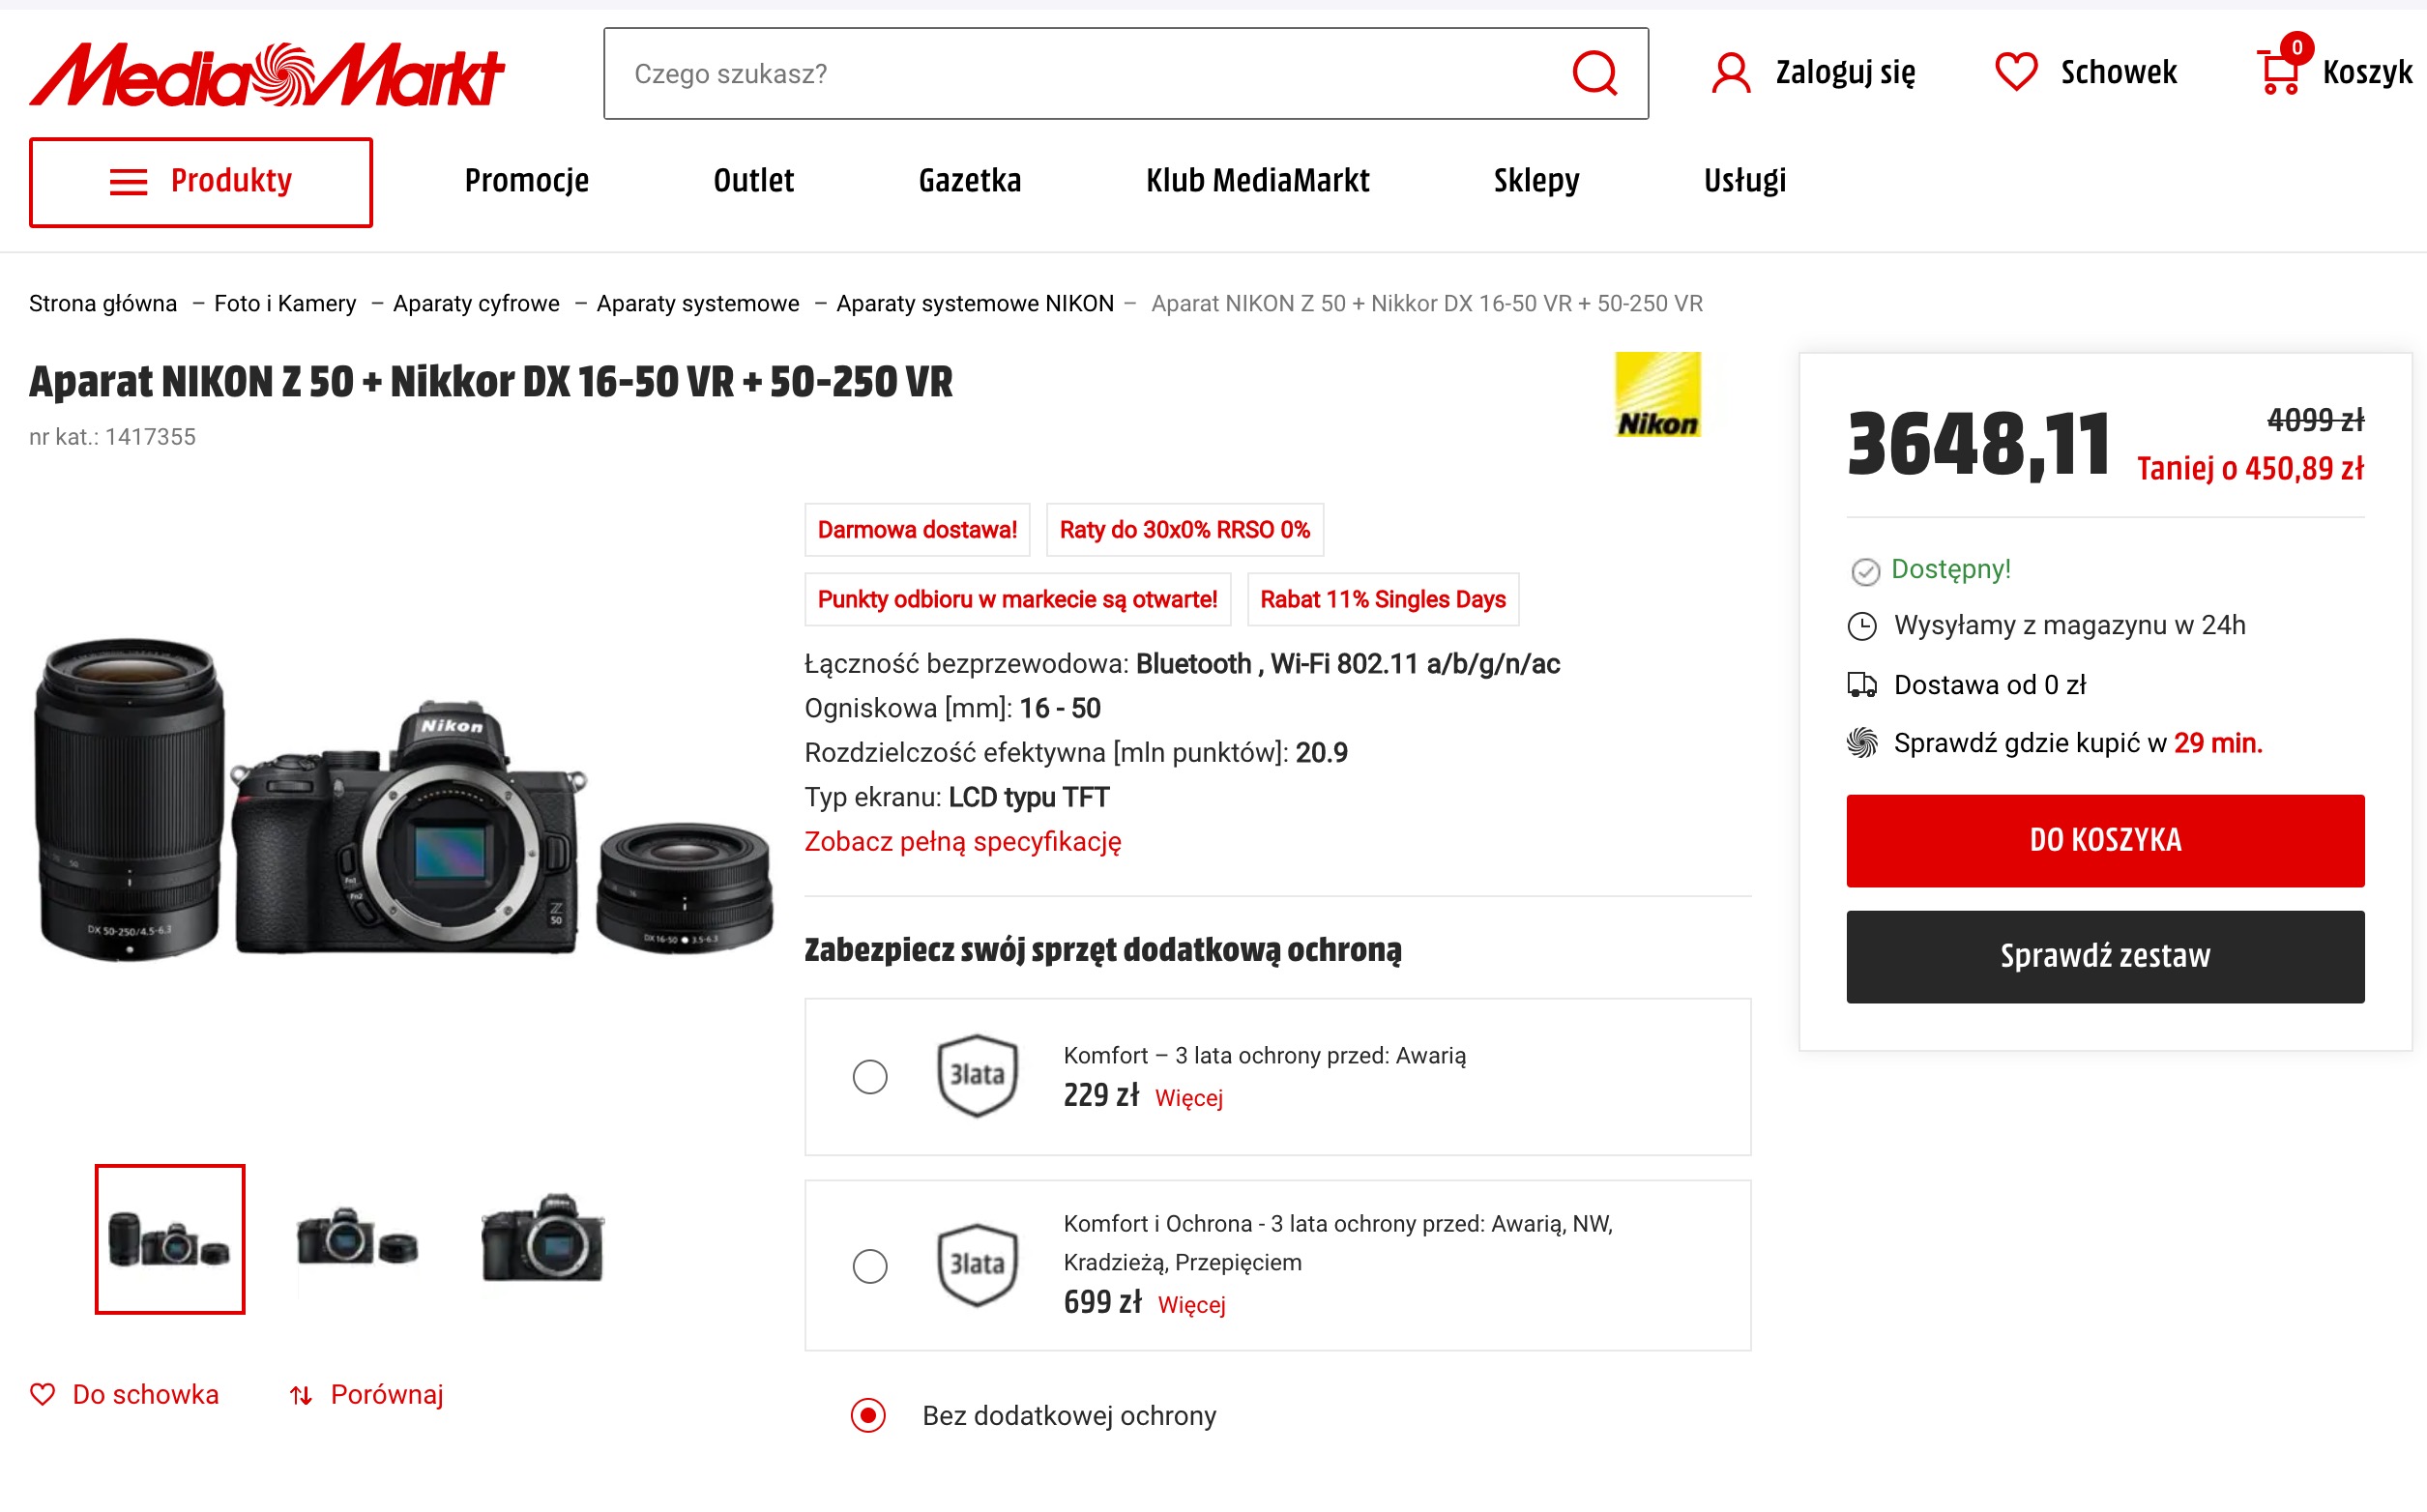
Task: Add to wishlist via Do schowka heart
Action: tap(43, 1394)
